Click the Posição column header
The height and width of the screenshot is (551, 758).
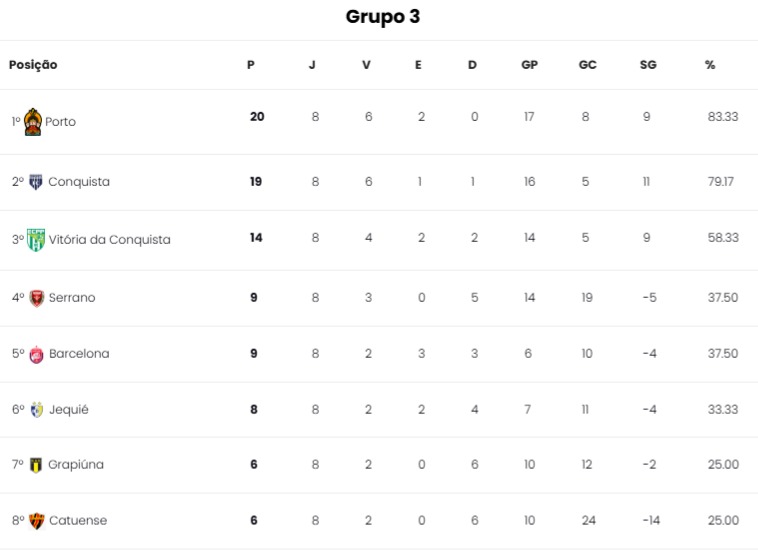33,65
